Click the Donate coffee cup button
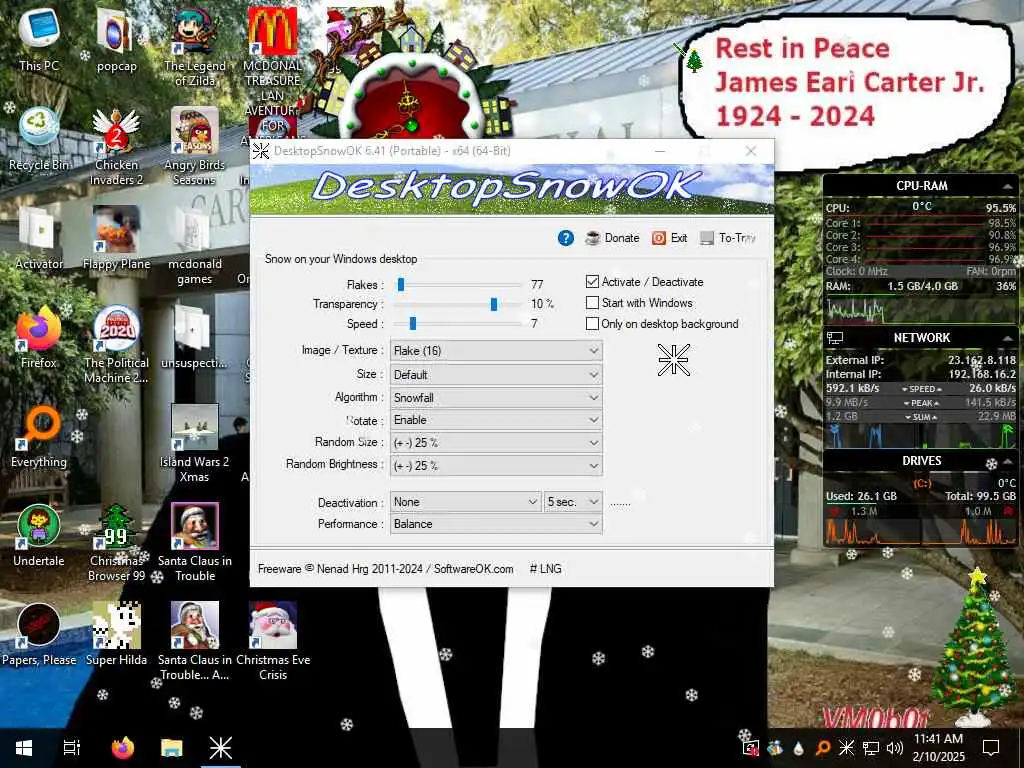The height and width of the screenshot is (768, 1024). point(612,238)
